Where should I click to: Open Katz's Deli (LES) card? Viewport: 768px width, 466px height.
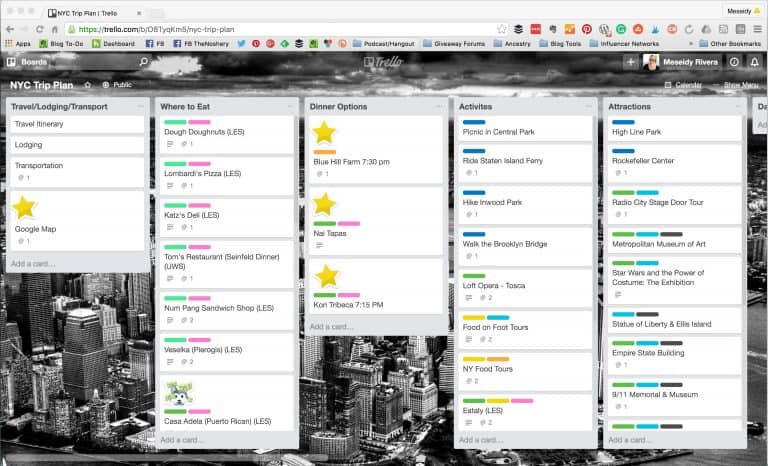point(227,218)
